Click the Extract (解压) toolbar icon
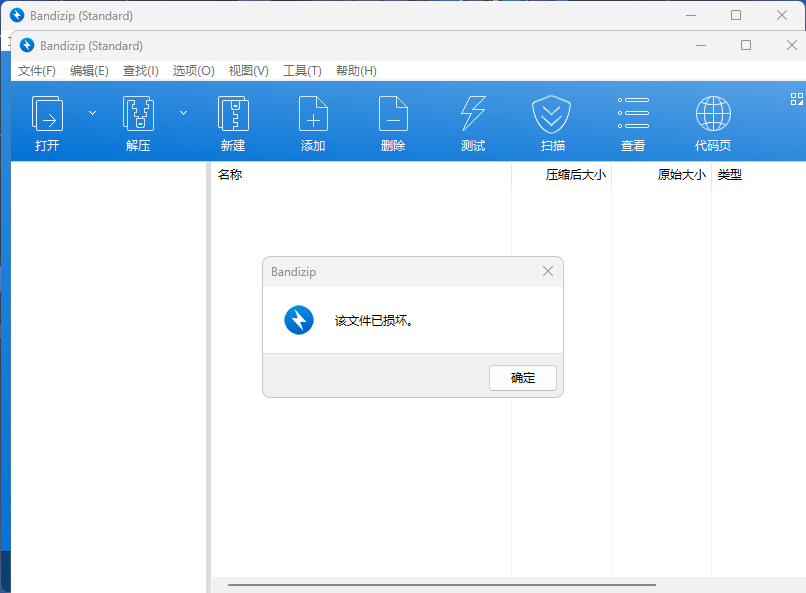The width and height of the screenshot is (806, 593). [x=138, y=114]
